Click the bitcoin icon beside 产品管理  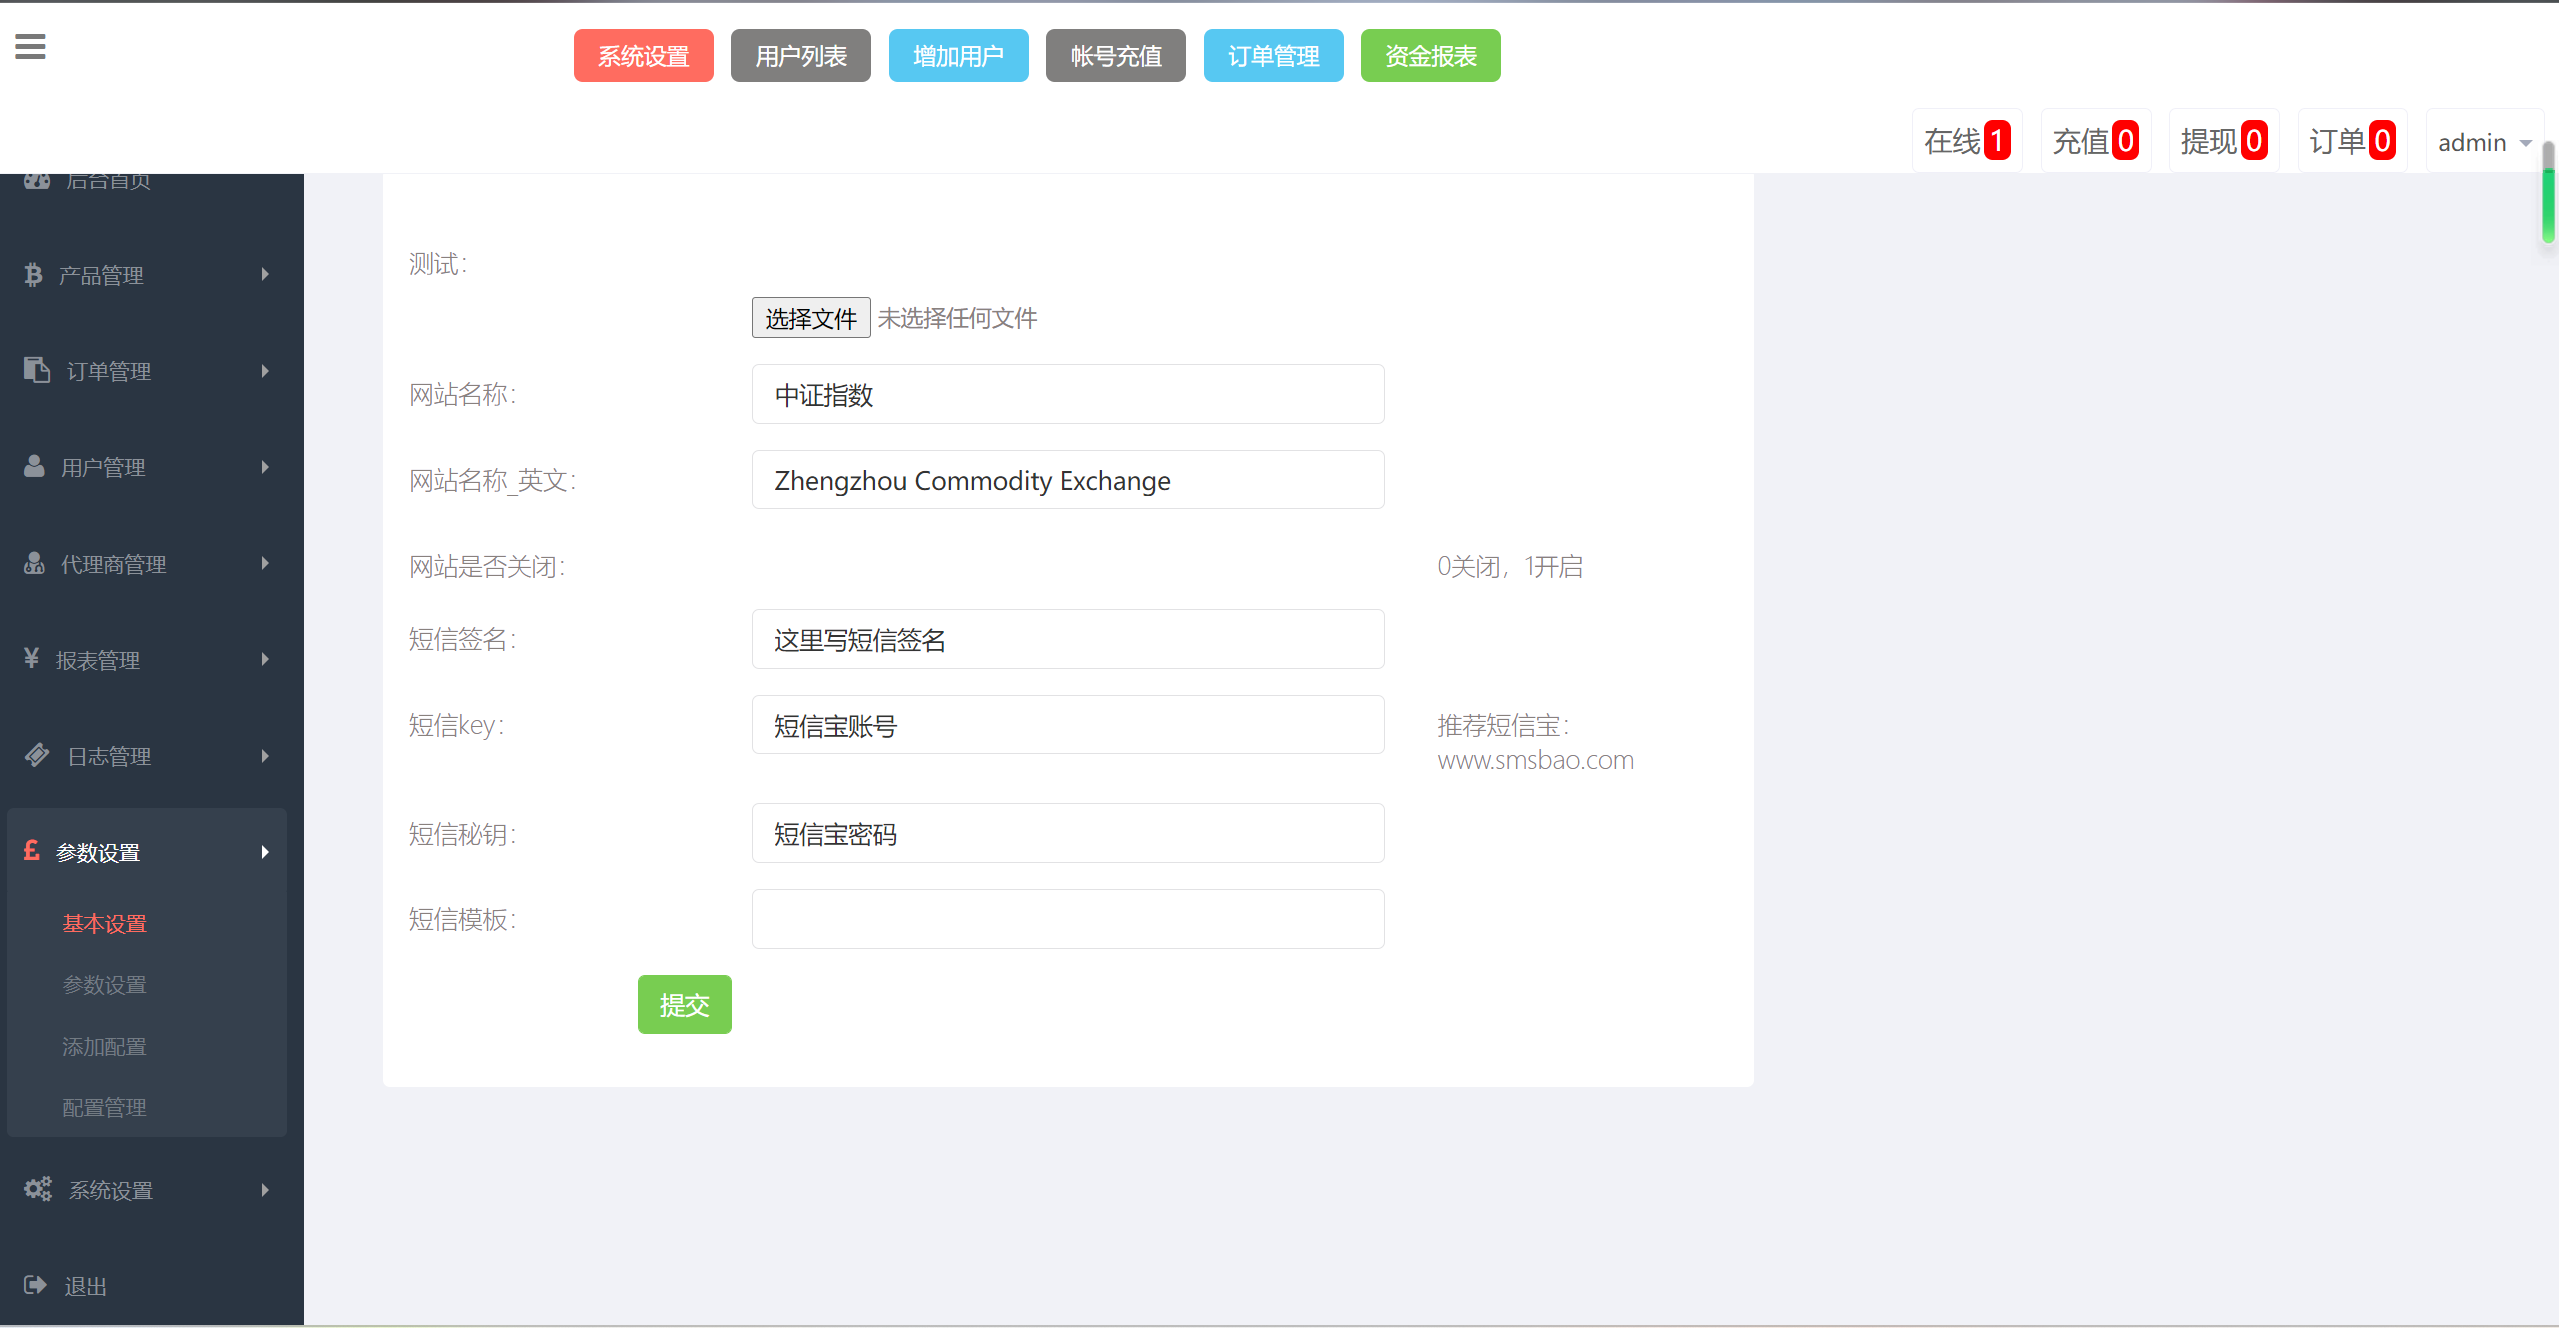(34, 275)
